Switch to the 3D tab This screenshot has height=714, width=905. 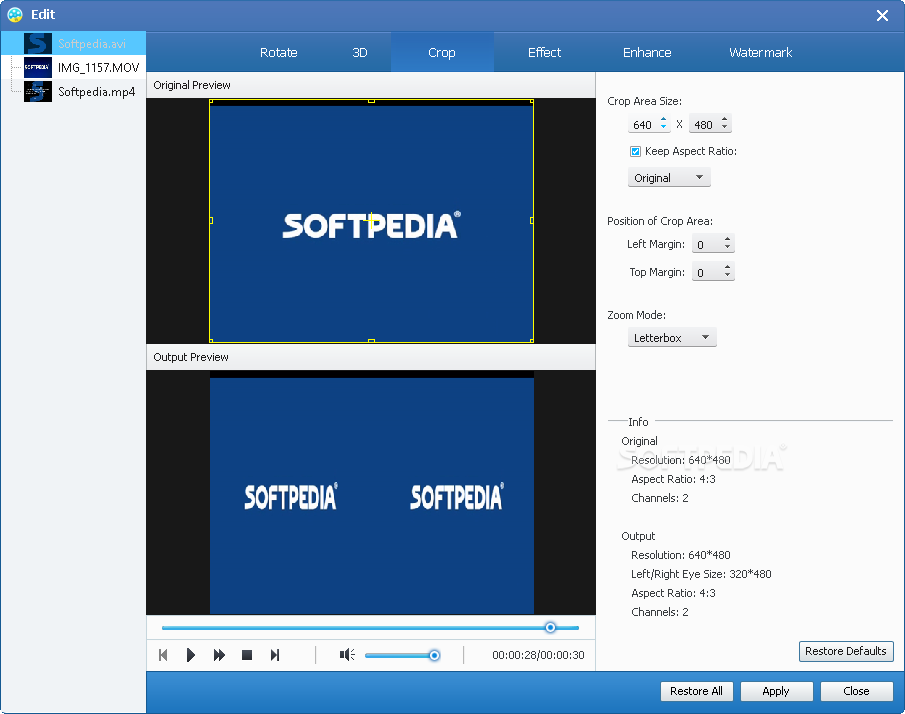pos(360,53)
